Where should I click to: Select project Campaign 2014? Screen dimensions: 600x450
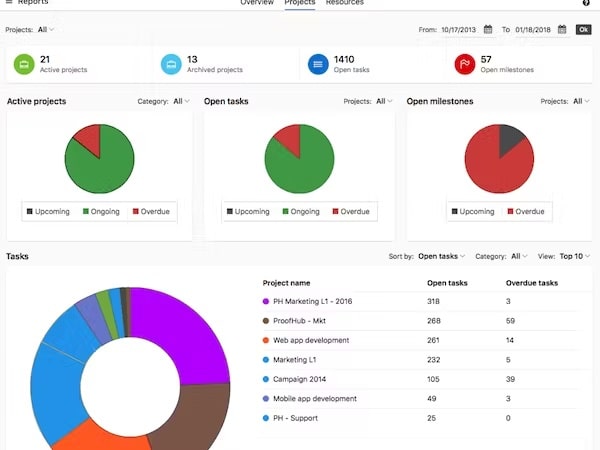click(x=299, y=379)
